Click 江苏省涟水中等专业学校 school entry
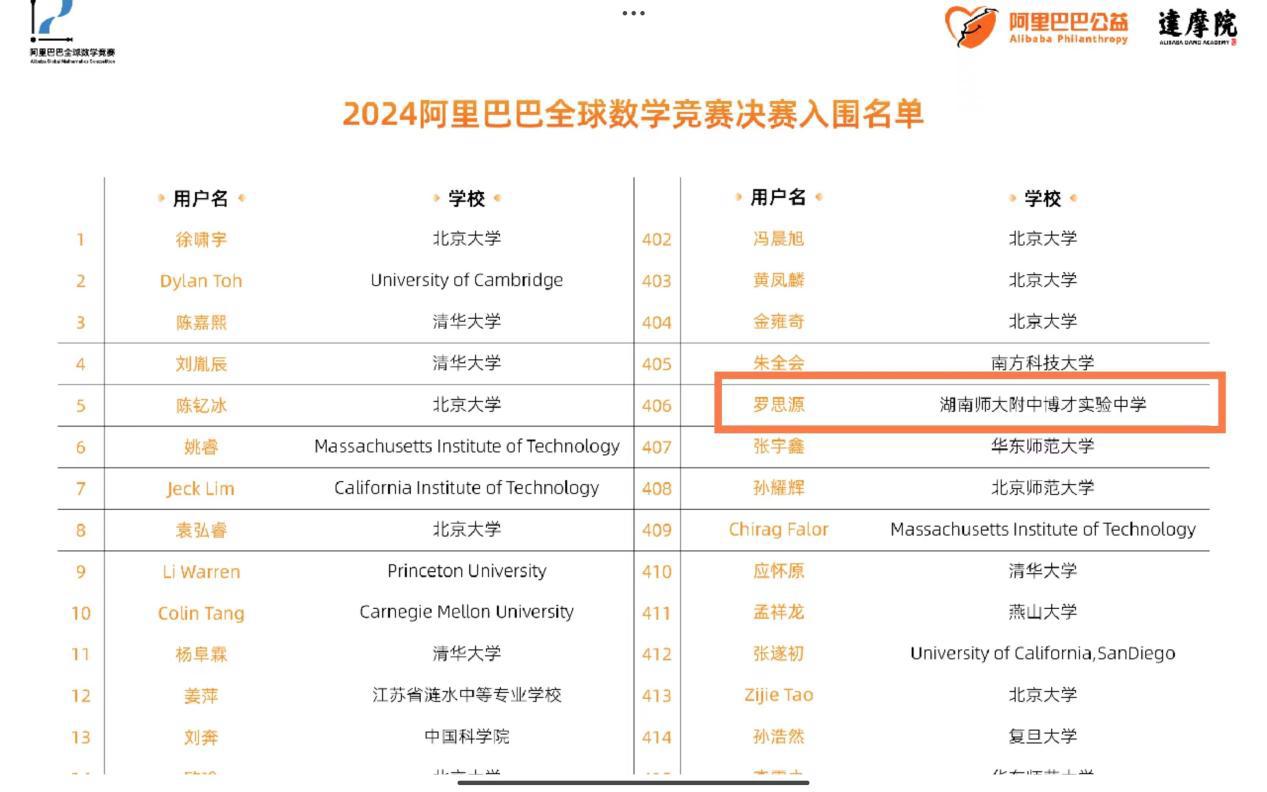The image size is (1267, 792). pyautogui.click(x=466, y=695)
